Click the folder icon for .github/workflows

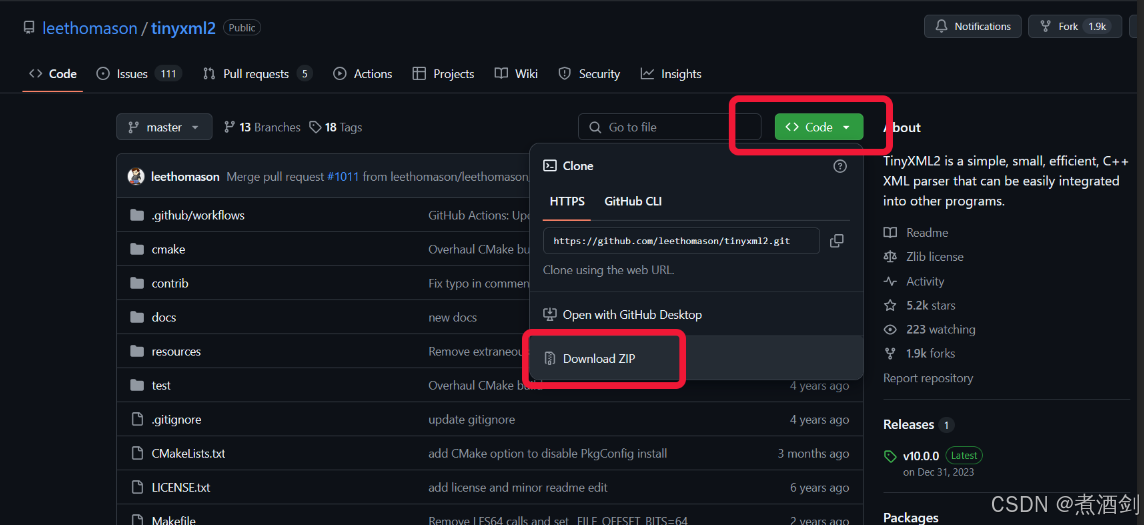click(x=136, y=215)
